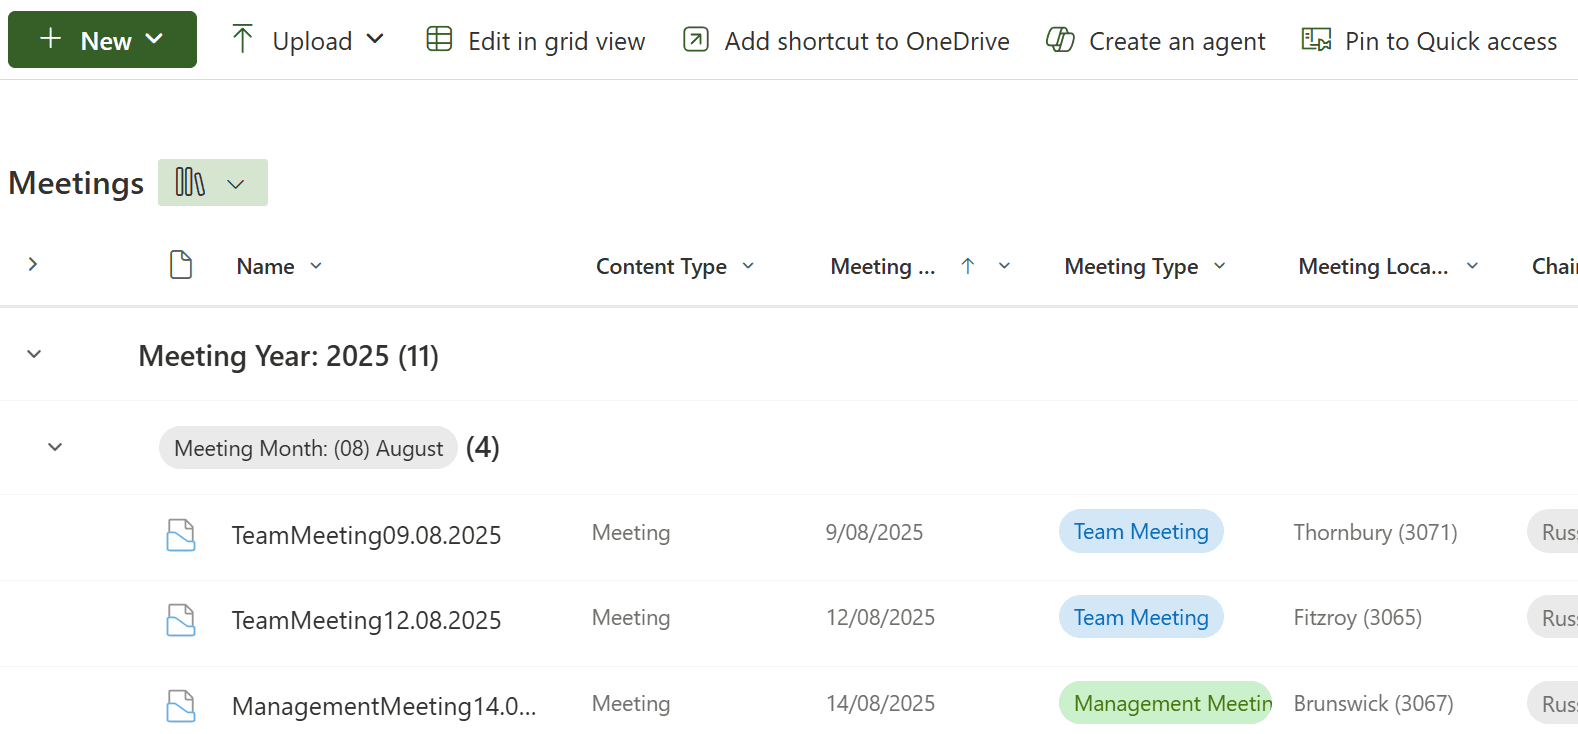Click the New button
The image size is (1578, 734).
(102, 40)
